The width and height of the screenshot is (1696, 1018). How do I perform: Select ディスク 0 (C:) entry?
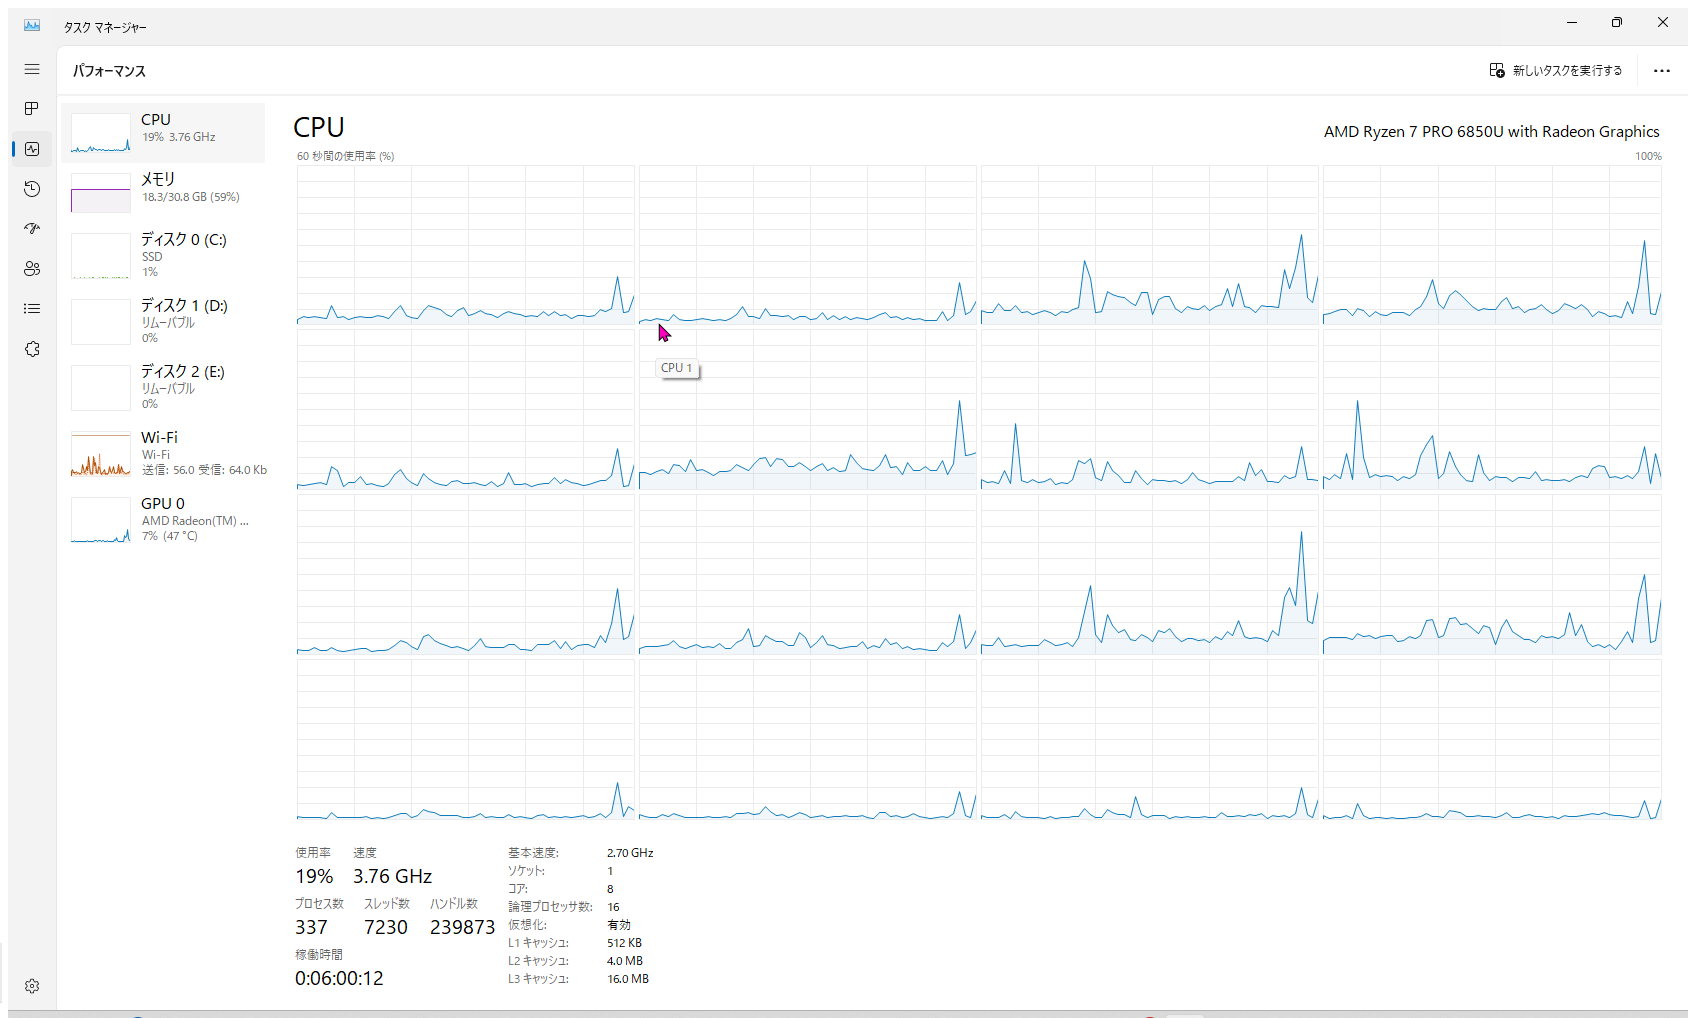(163, 255)
